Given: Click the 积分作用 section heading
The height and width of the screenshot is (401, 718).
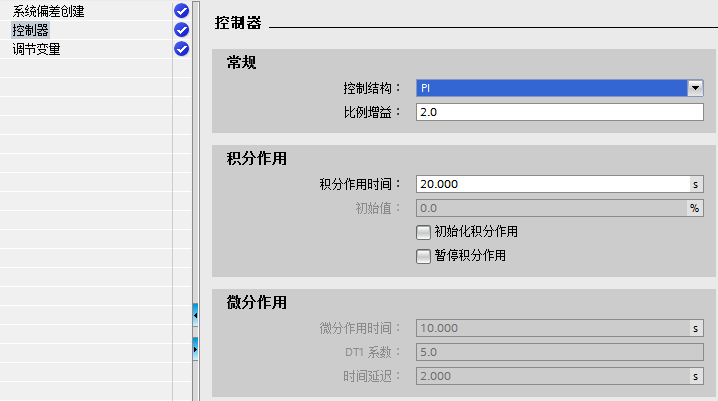Looking at the screenshot, I should tap(256, 159).
